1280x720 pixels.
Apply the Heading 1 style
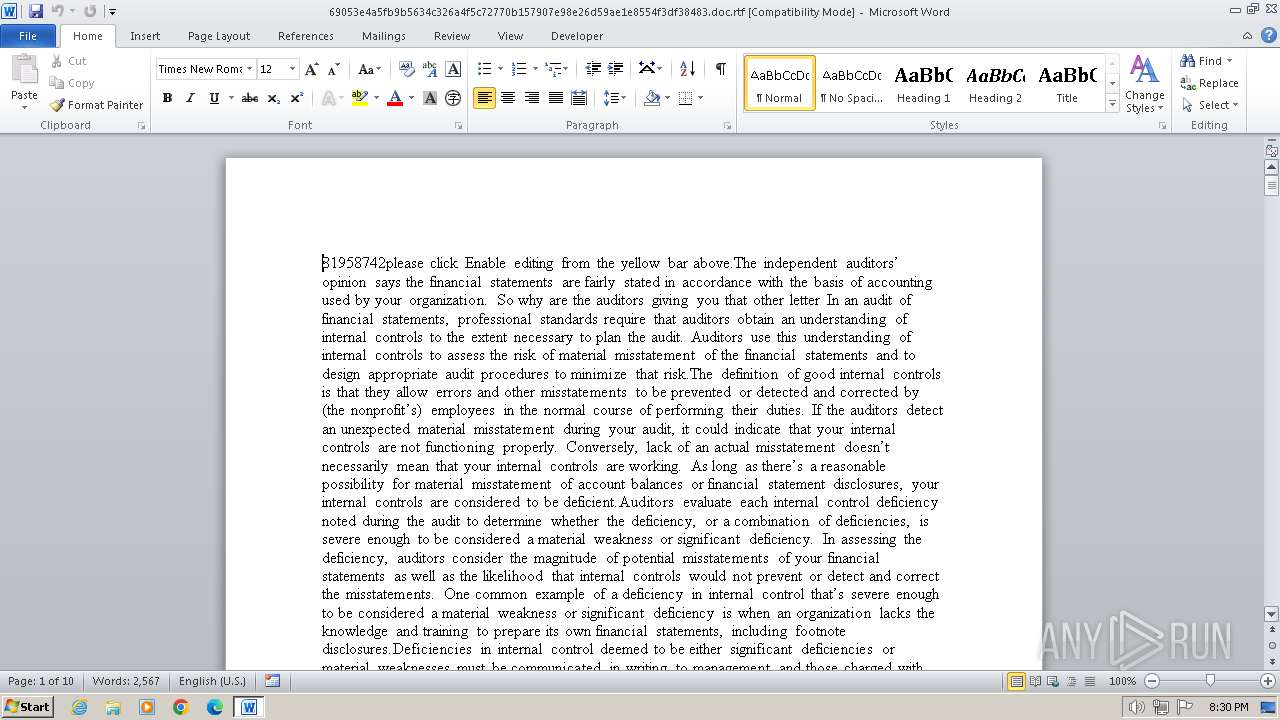pos(923,83)
